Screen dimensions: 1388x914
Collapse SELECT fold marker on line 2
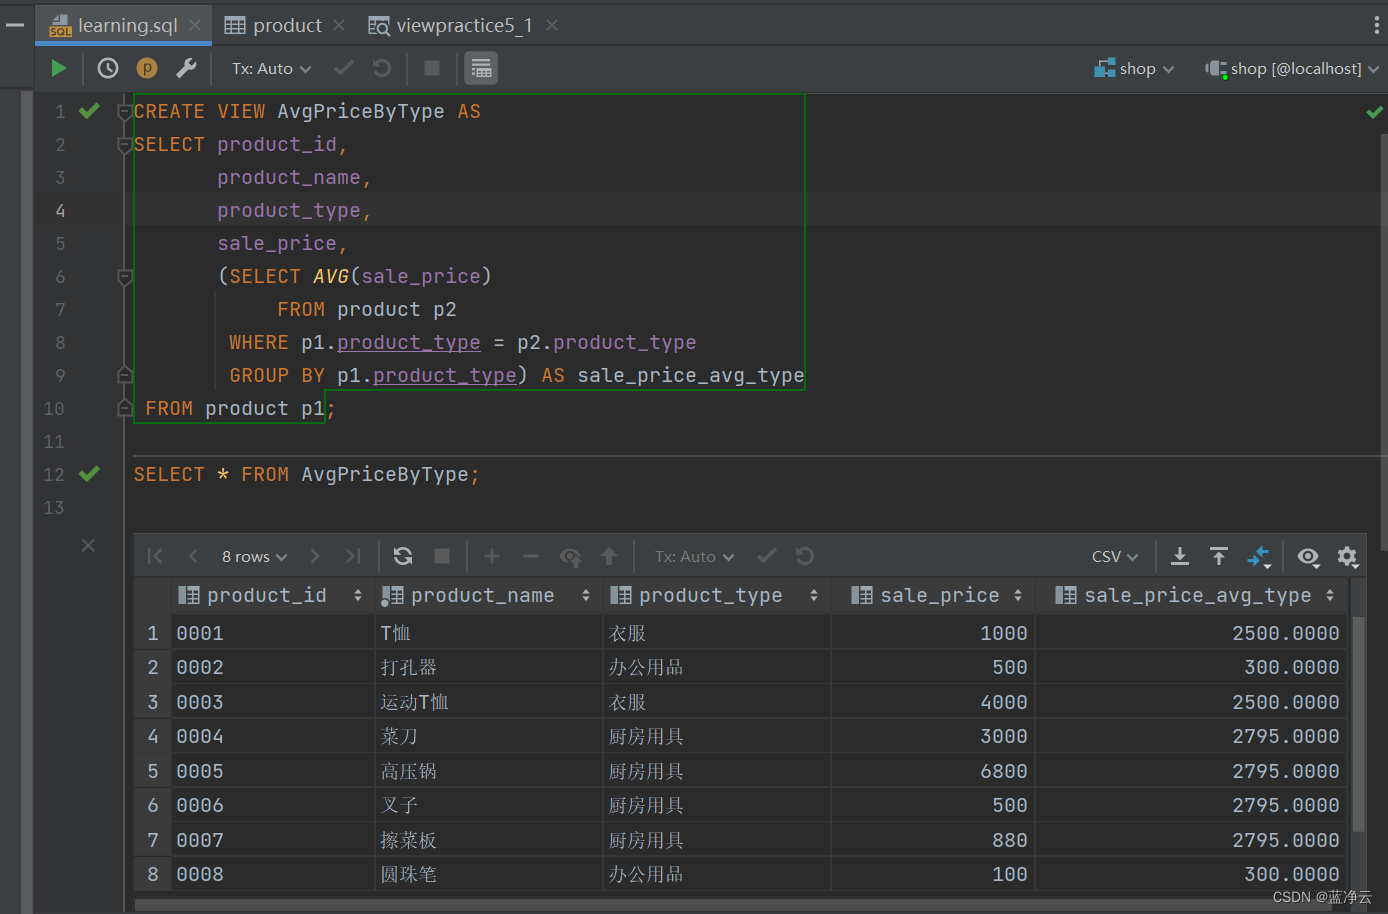click(x=125, y=144)
